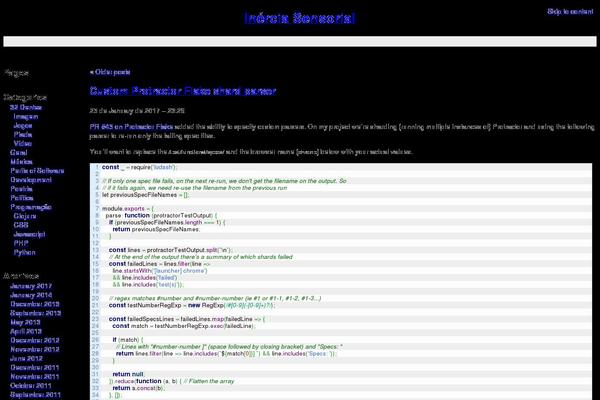Click code line 1 requiring lodash
Screen dimensions: 600x400
139,167
